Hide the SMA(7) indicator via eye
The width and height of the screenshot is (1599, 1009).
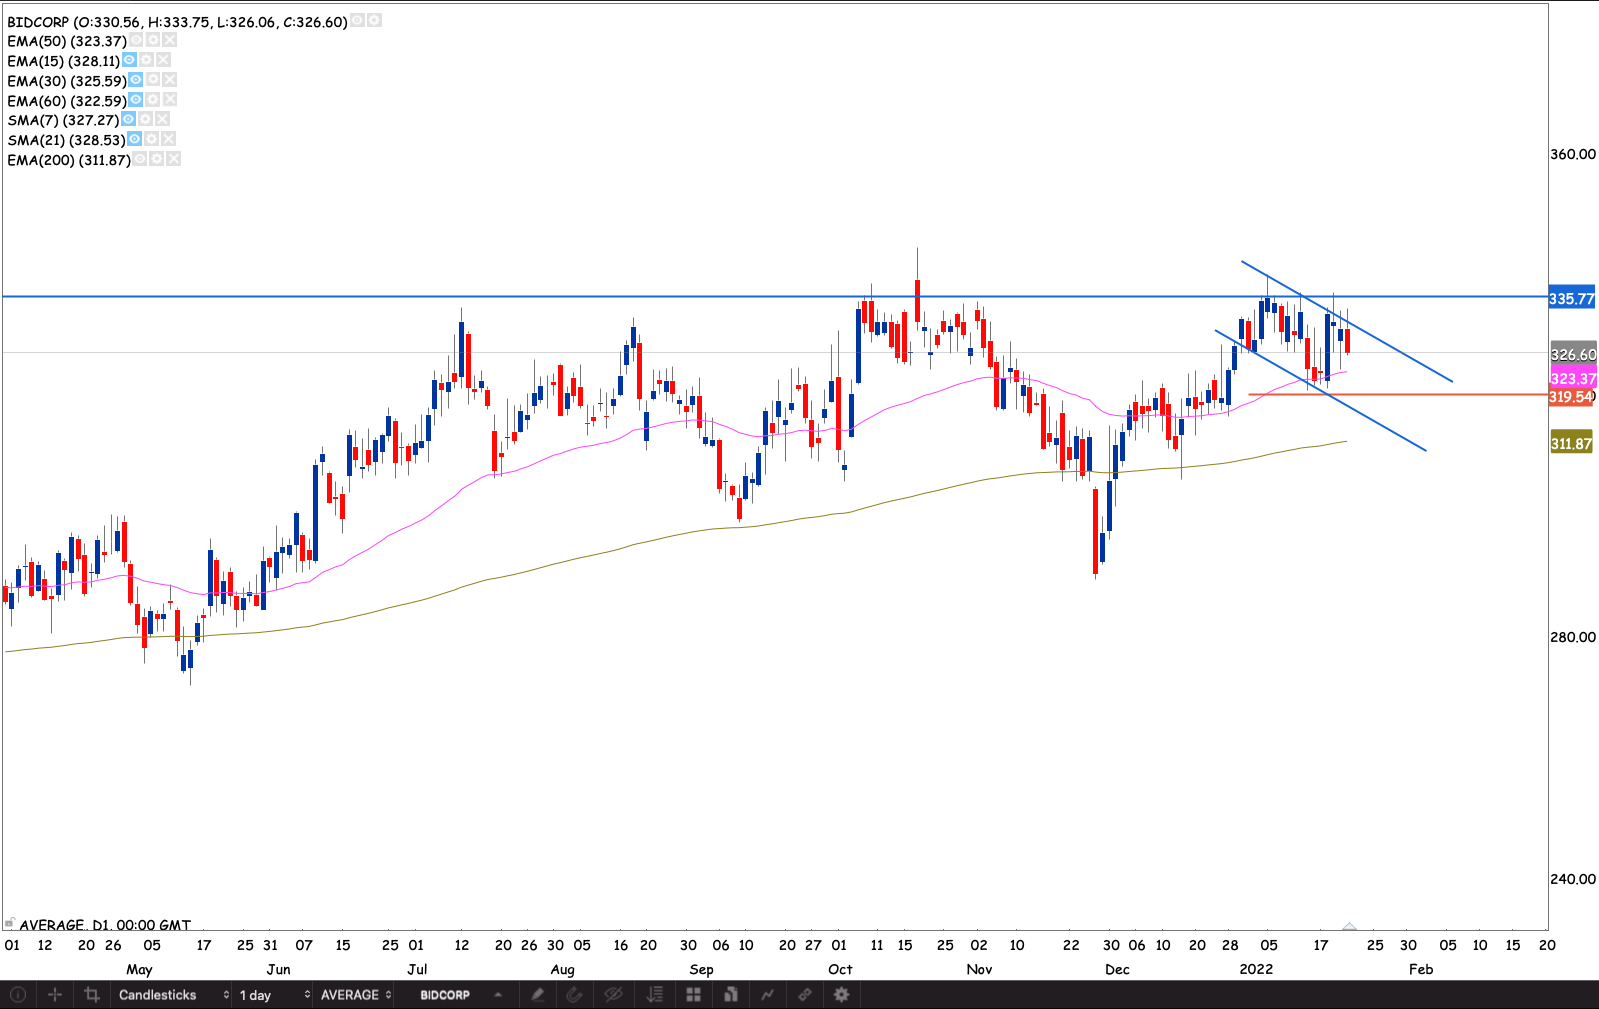(x=128, y=120)
